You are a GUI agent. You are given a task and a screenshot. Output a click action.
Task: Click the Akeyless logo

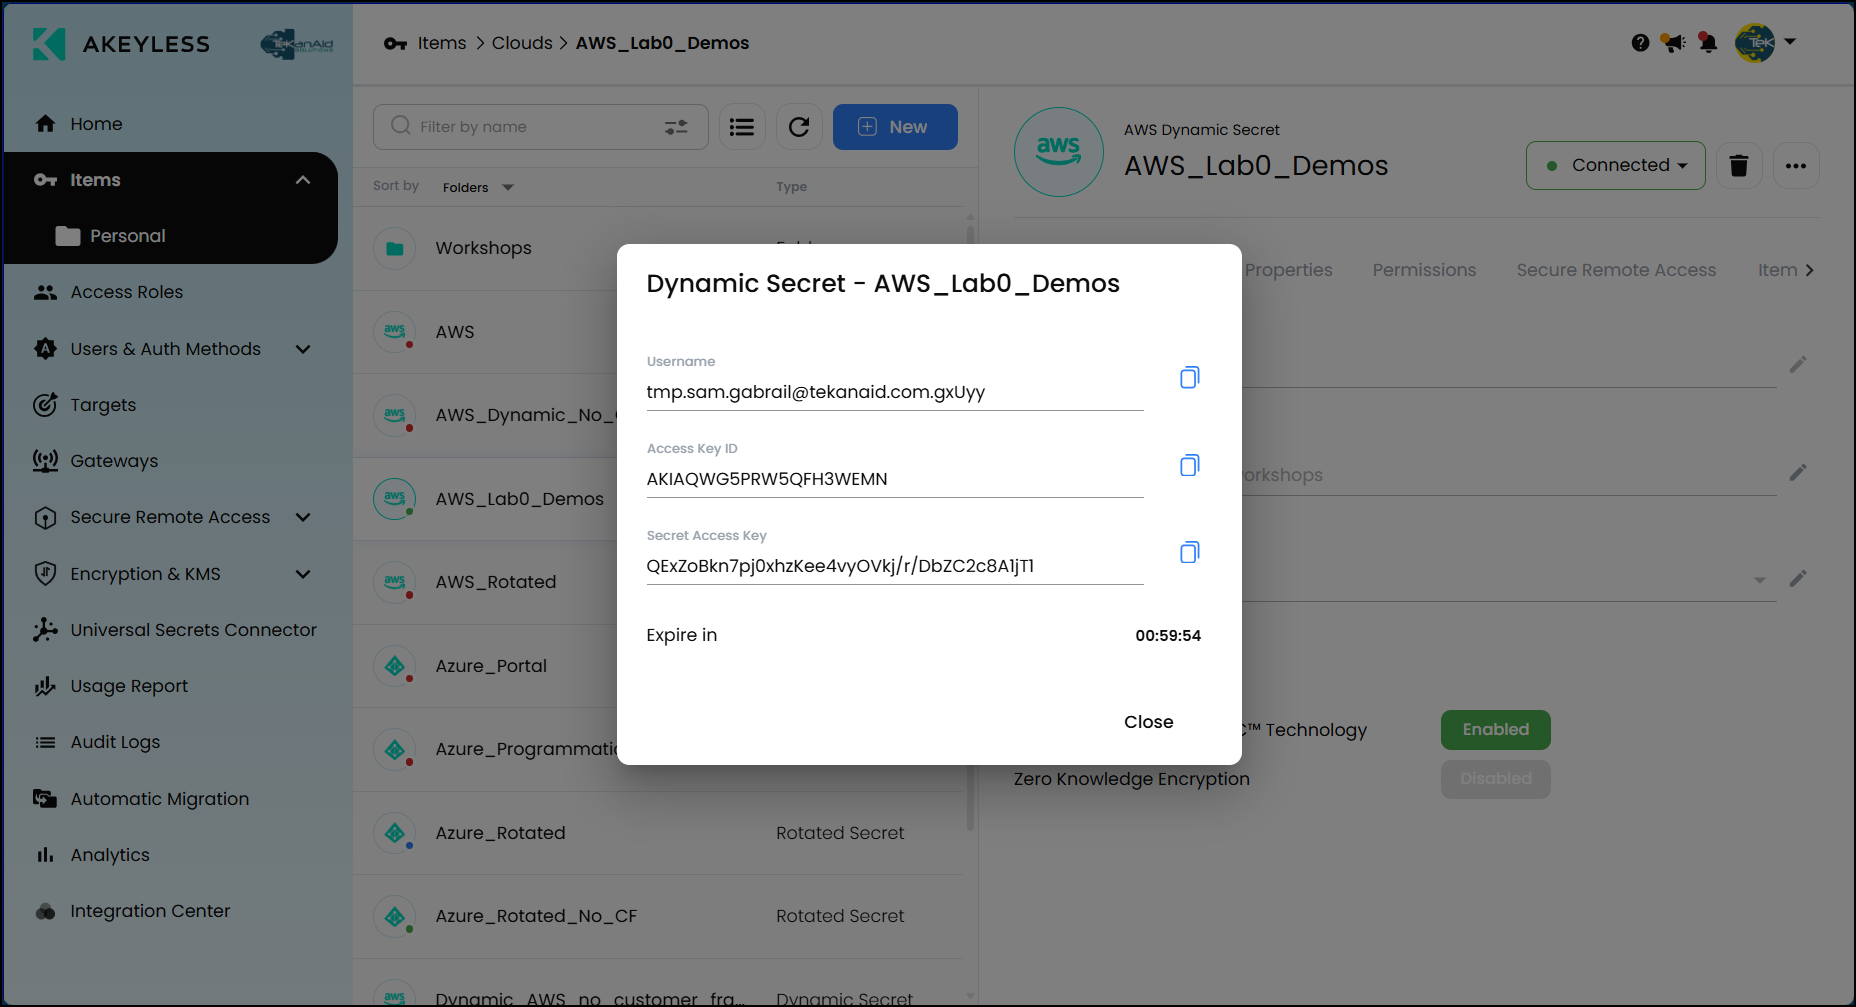coord(121,44)
